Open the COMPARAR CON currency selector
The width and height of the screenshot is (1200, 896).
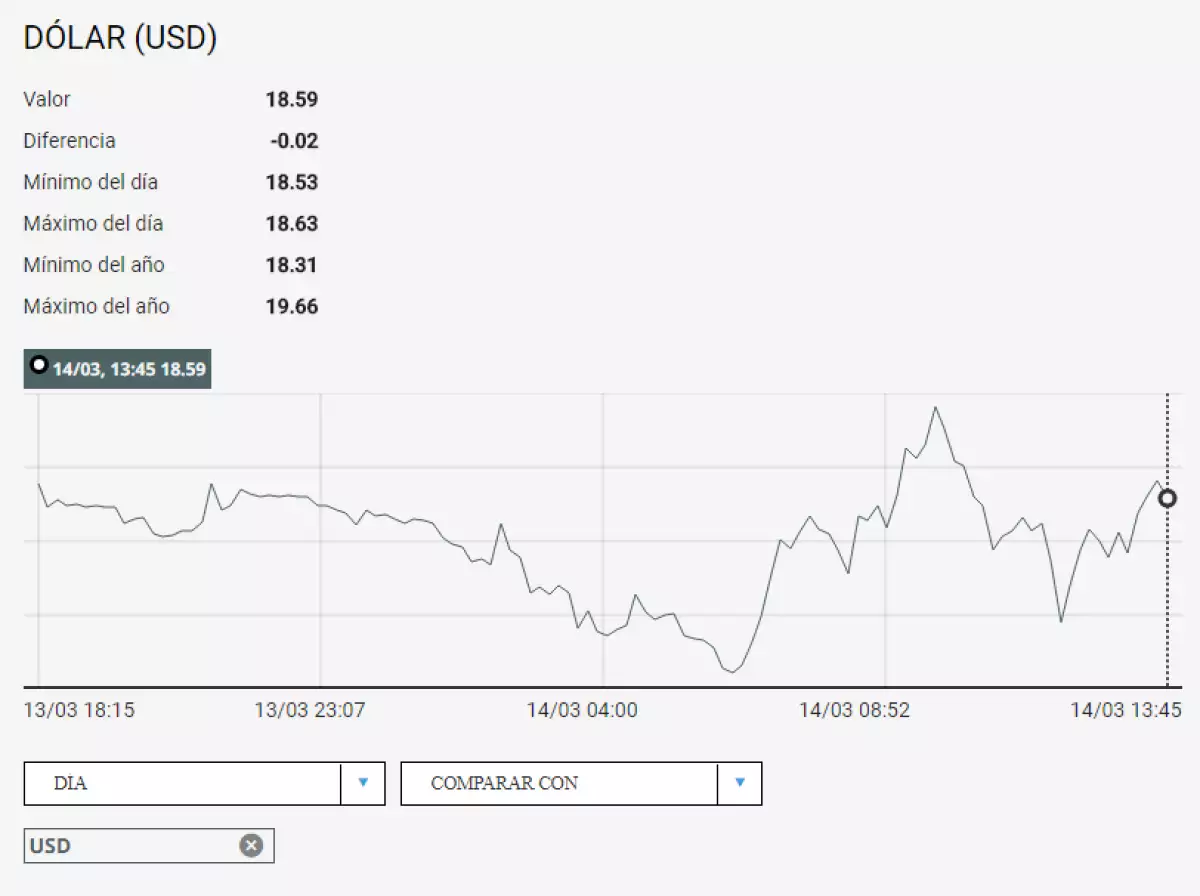tap(559, 783)
